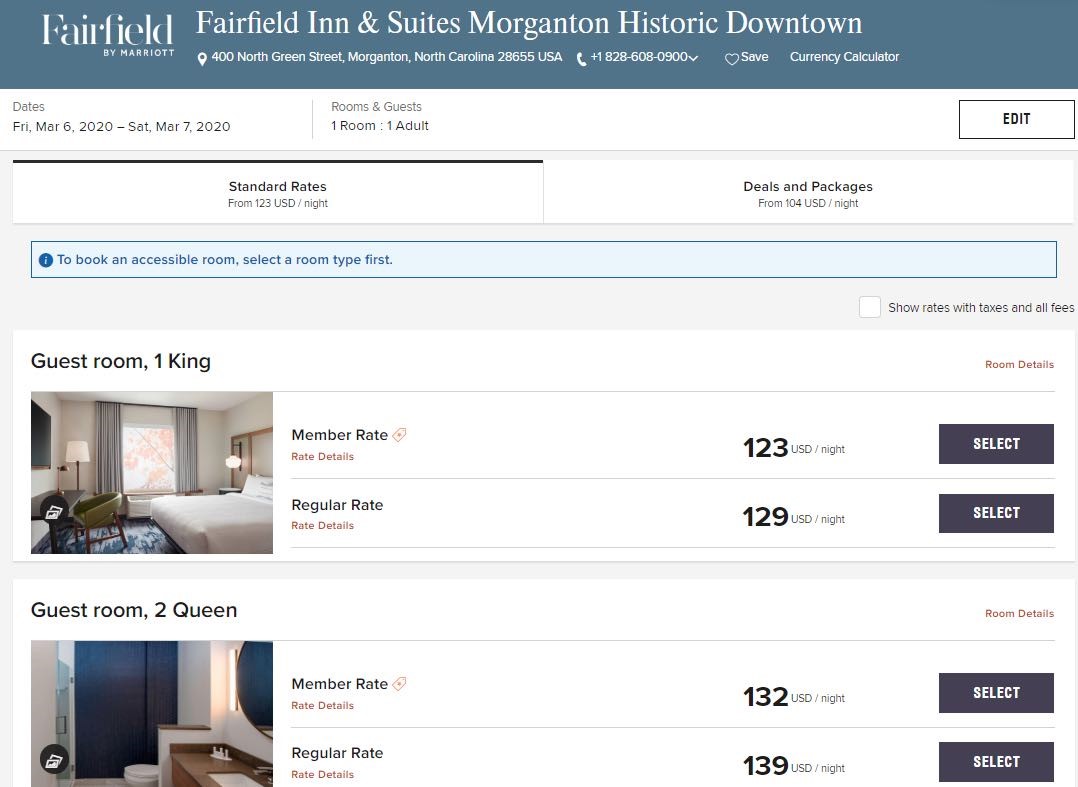
Task: Open Rate Details under 2 Queen Member Rate
Action: click(x=322, y=705)
